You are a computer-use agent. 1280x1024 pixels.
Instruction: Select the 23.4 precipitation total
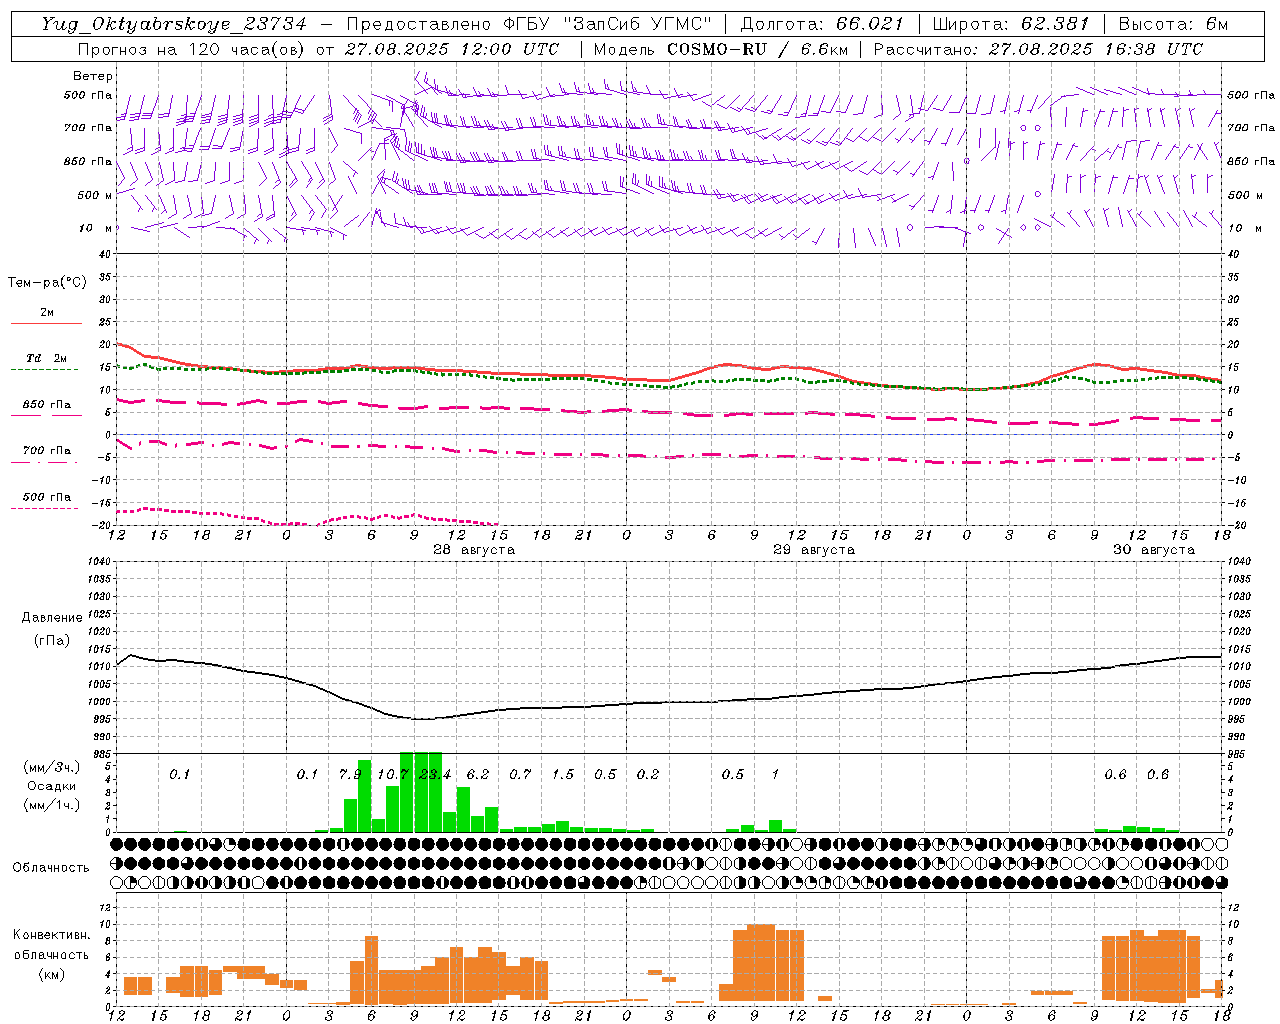435,774
